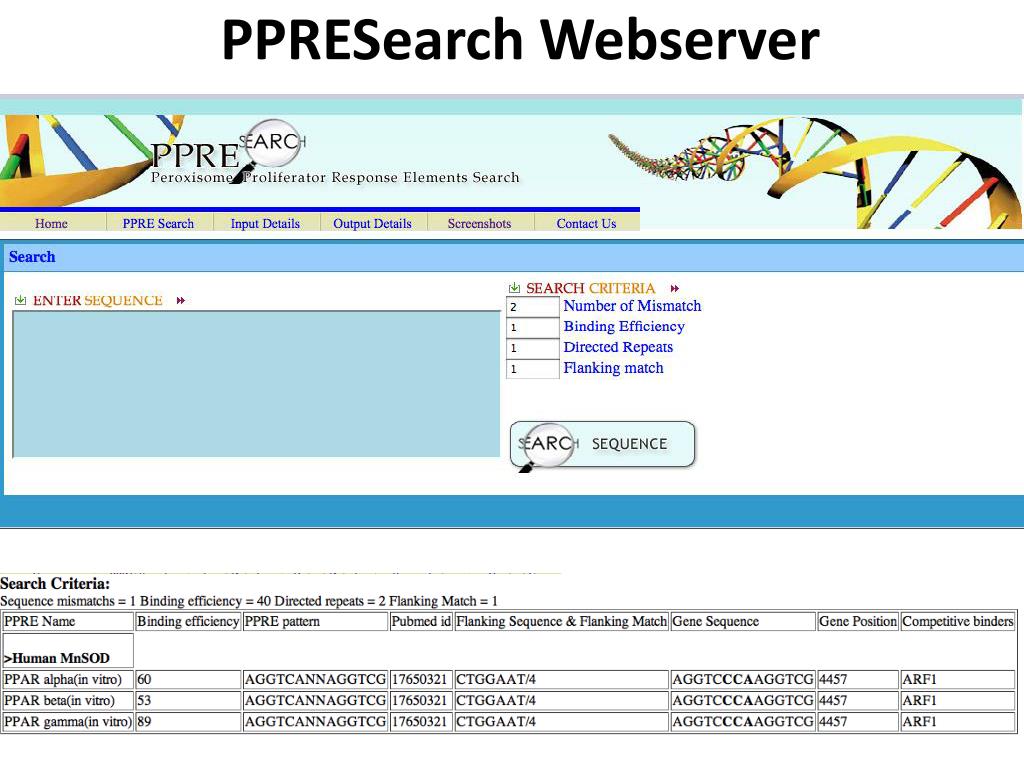
Task: Select the PPAR gamma(in vitro) cell
Action: click(68, 722)
